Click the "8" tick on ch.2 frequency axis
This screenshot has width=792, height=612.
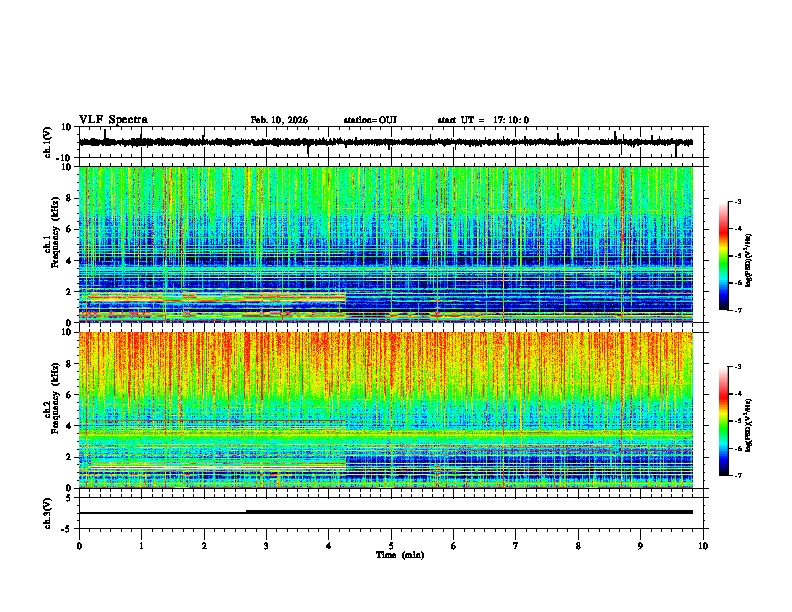click(69, 364)
